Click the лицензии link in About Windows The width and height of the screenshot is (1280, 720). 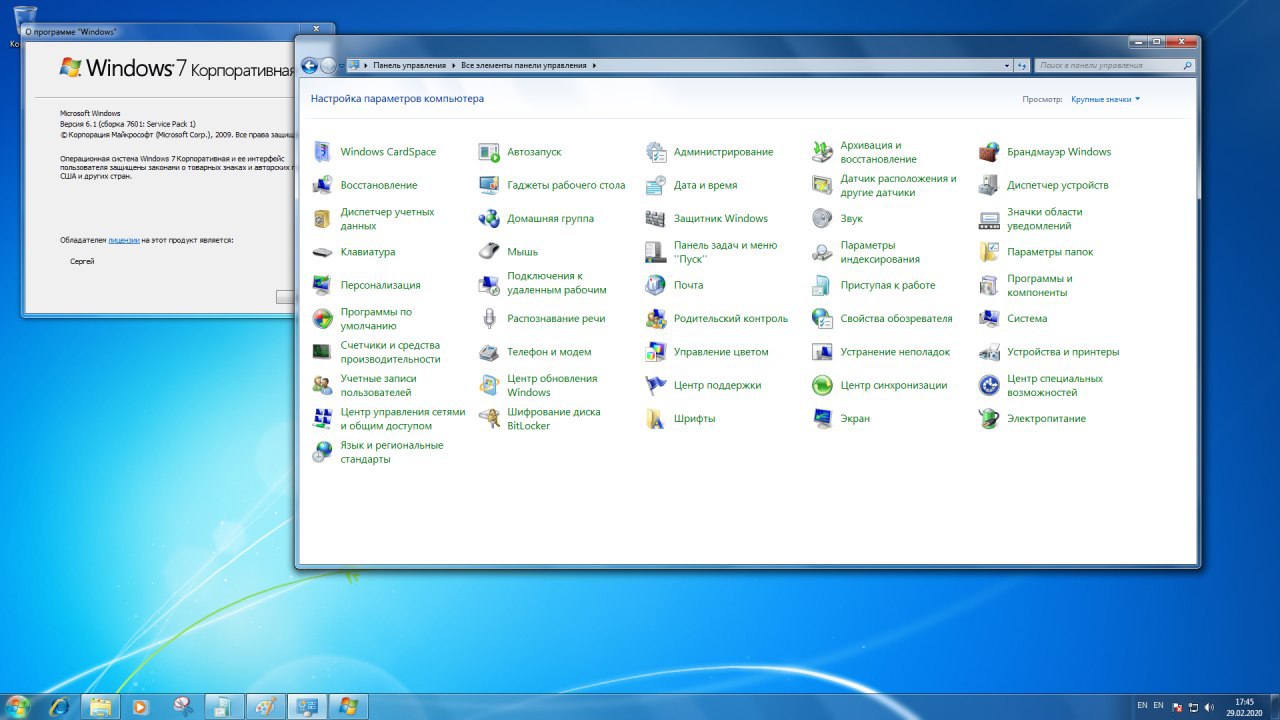(x=124, y=240)
